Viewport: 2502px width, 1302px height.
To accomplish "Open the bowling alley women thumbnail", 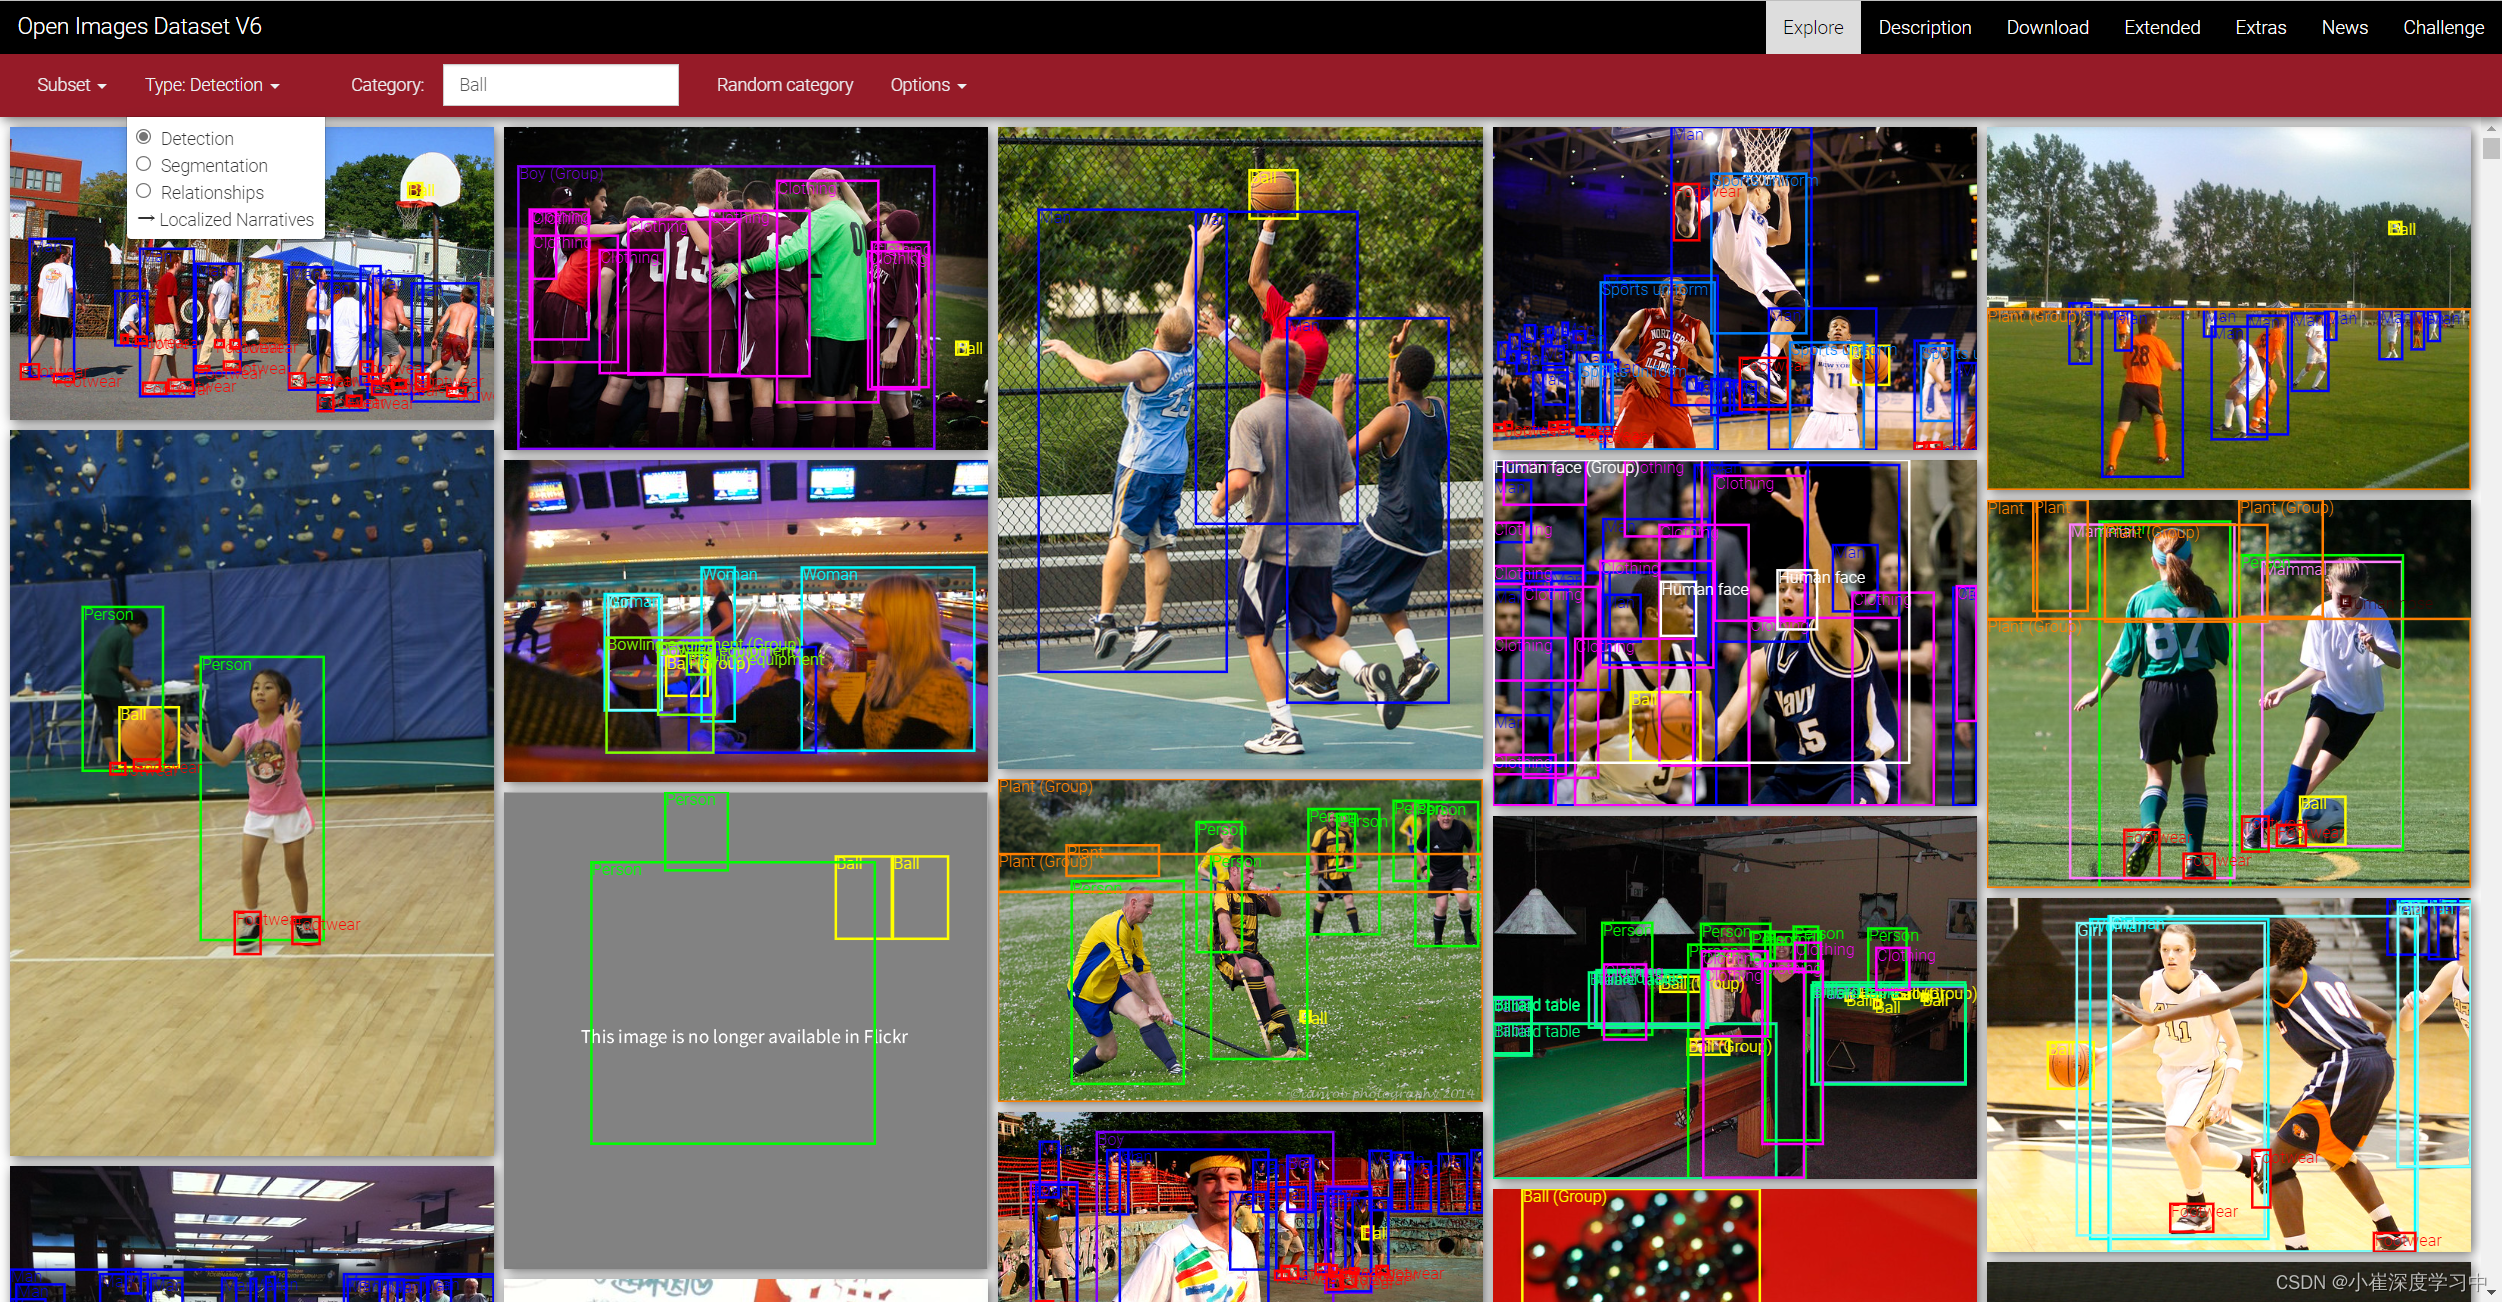I will (x=745, y=620).
